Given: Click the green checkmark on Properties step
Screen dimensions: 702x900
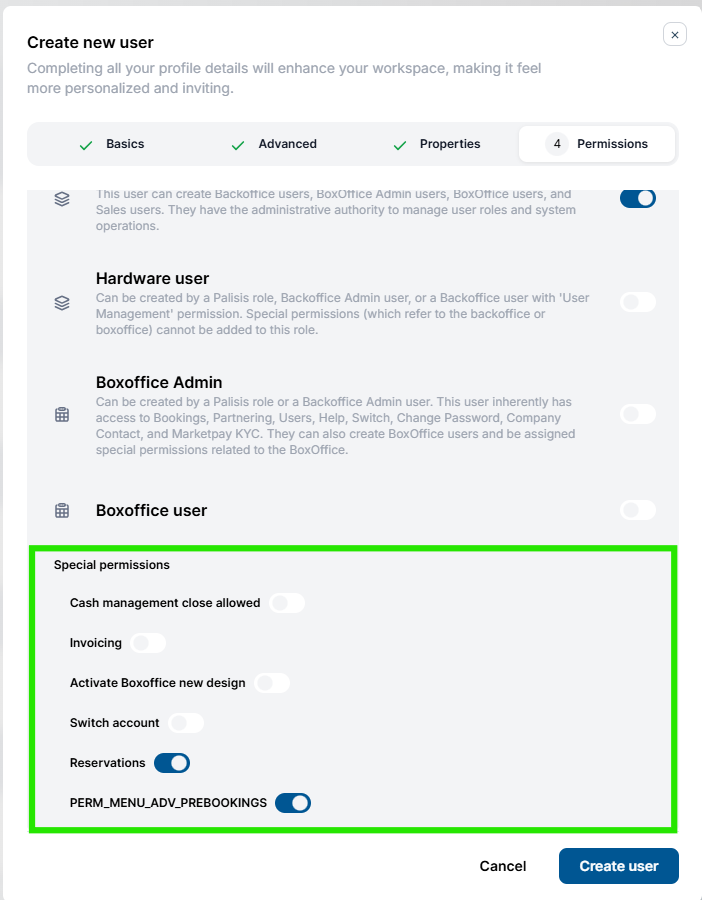Looking at the screenshot, I should (x=400, y=145).
